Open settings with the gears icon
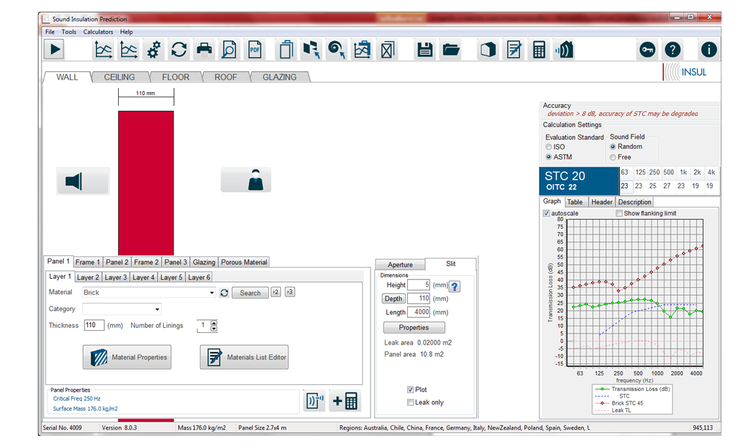This screenshot has height=448, width=738. pyautogui.click(x=154, y=49)
